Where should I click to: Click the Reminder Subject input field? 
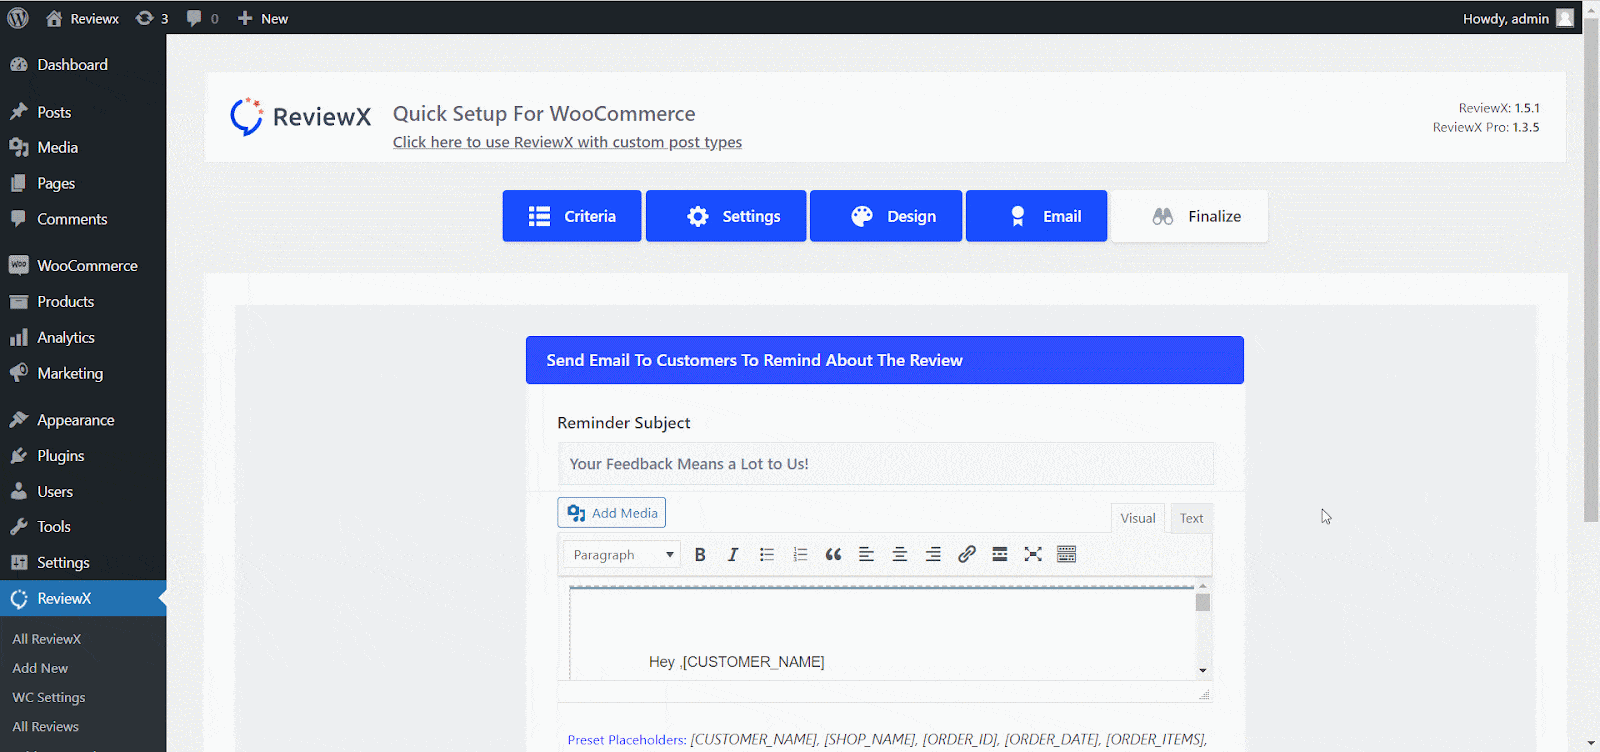coord(885,464)
